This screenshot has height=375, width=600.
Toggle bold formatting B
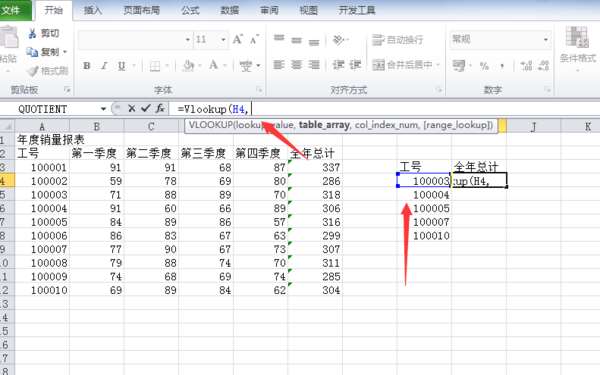(87, 66)
